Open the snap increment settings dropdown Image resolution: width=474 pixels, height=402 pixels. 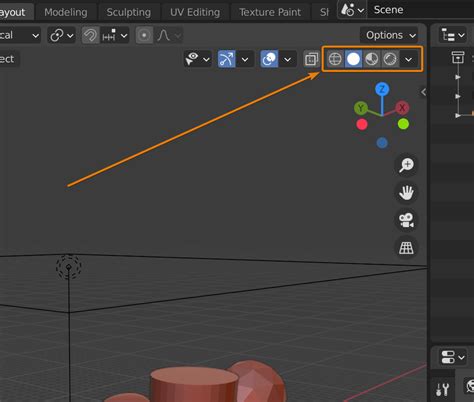[x=115, y=35]
